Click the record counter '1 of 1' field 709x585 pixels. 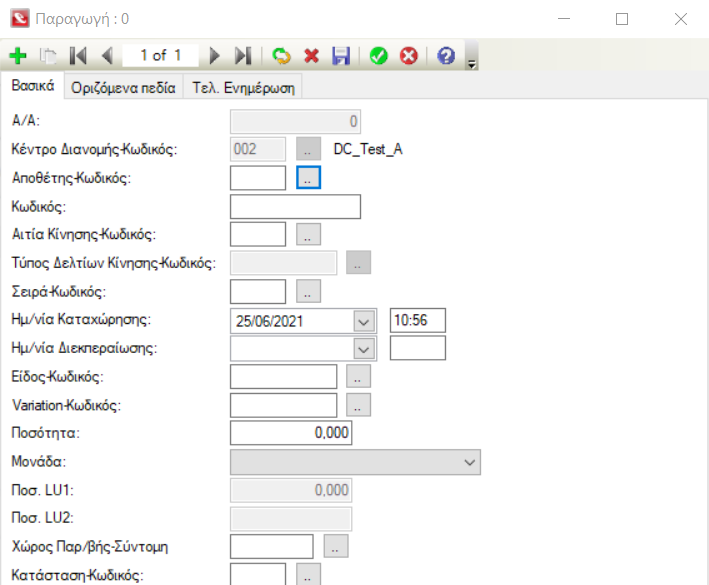pyautogui.click(x=161, y=55)
